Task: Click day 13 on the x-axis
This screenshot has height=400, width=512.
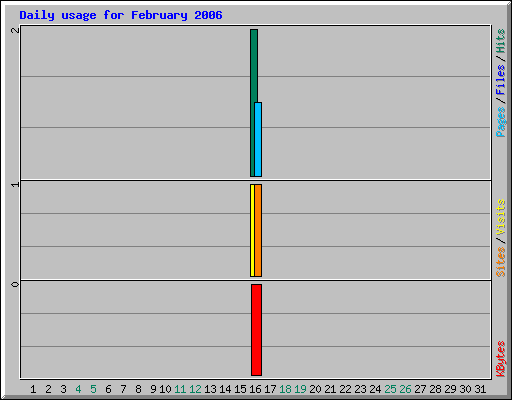Action: (210, 389)
